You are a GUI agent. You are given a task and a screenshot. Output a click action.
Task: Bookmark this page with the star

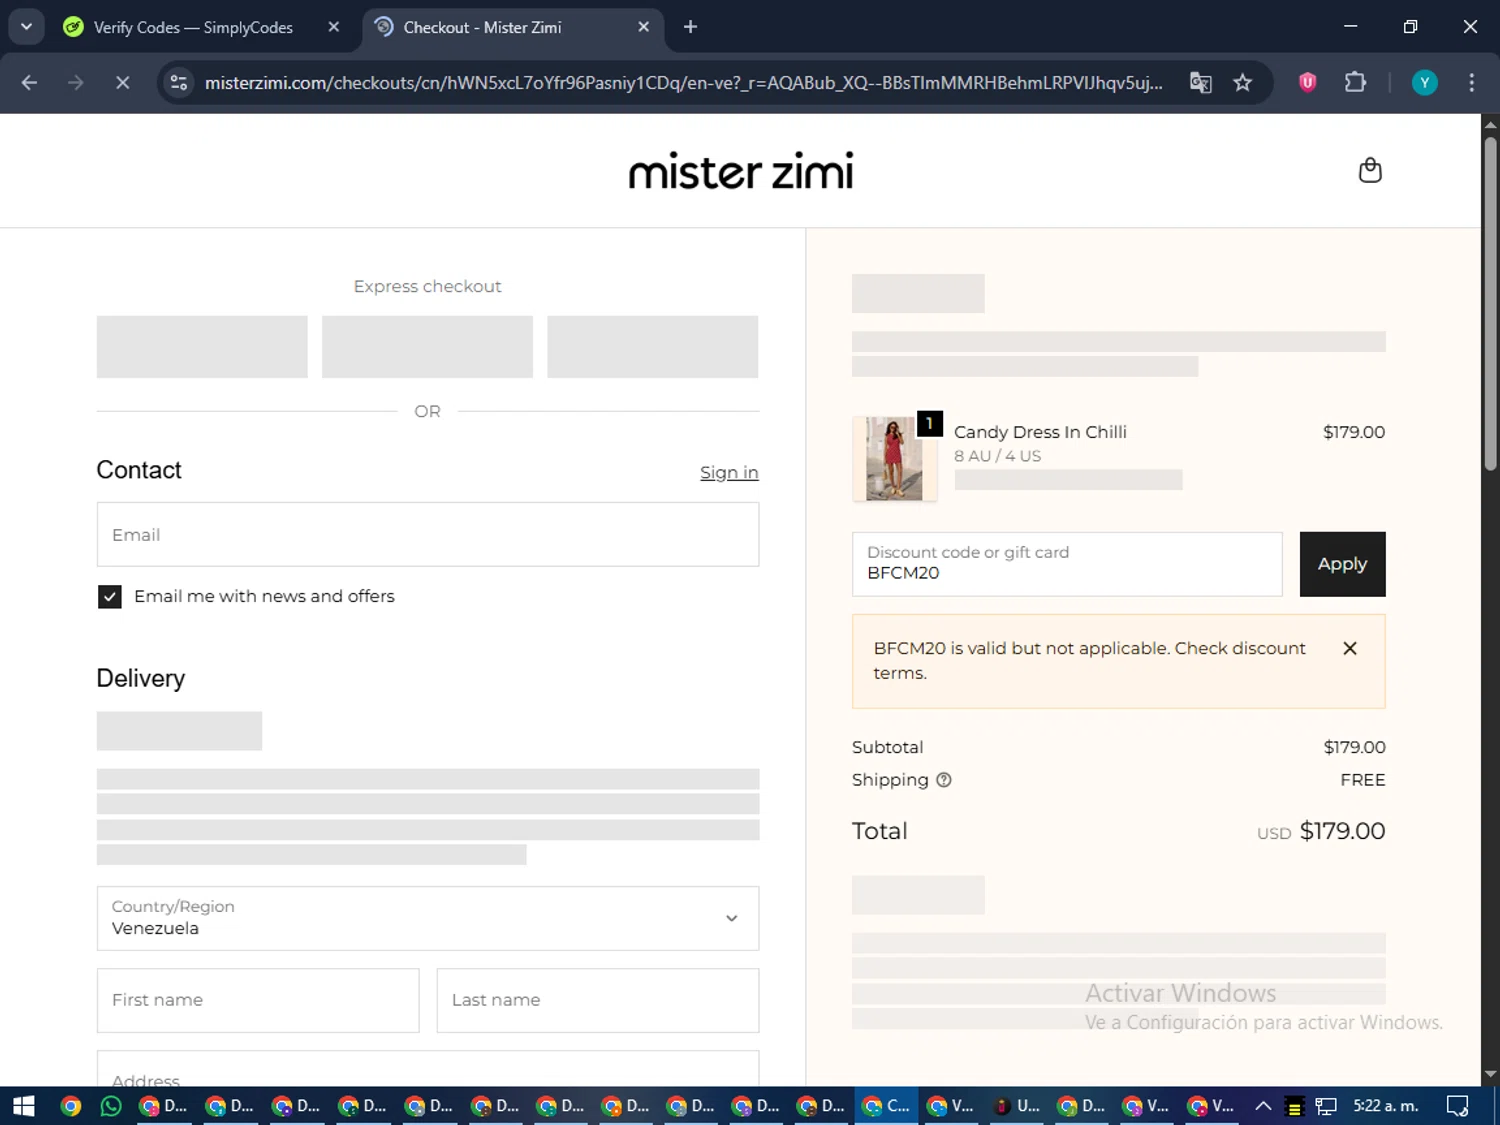click(1243, 83)
